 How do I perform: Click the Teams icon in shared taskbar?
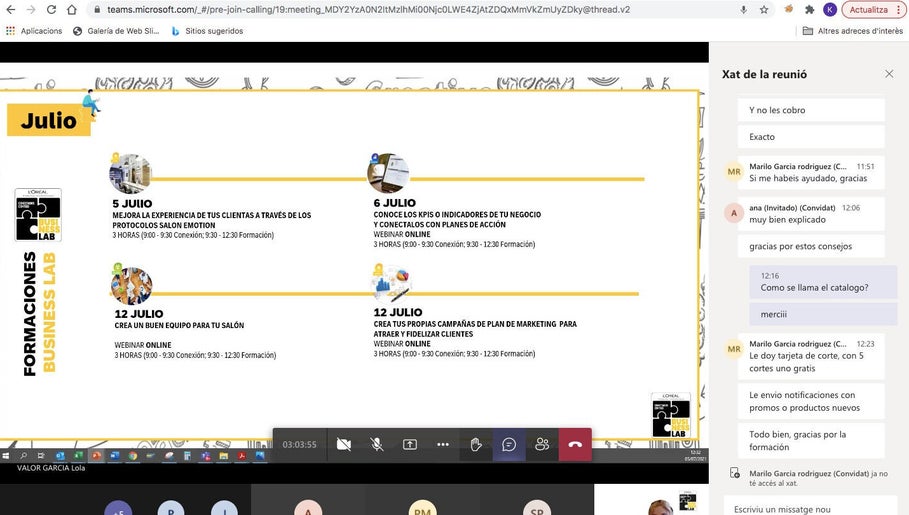[x=205, y=456]
